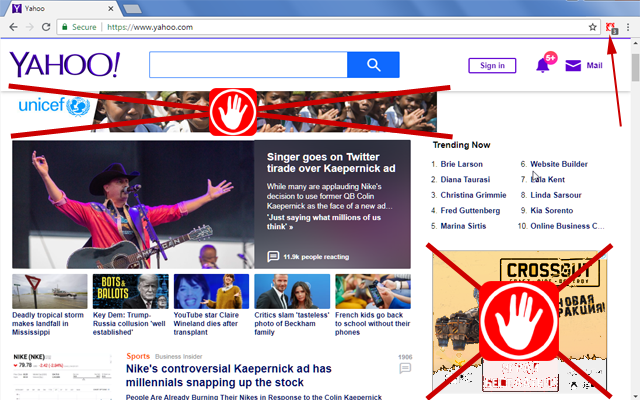Click the NIKE (NKE) stock chart
Viewport: 640px width, 400px height.
coord(62,376)
